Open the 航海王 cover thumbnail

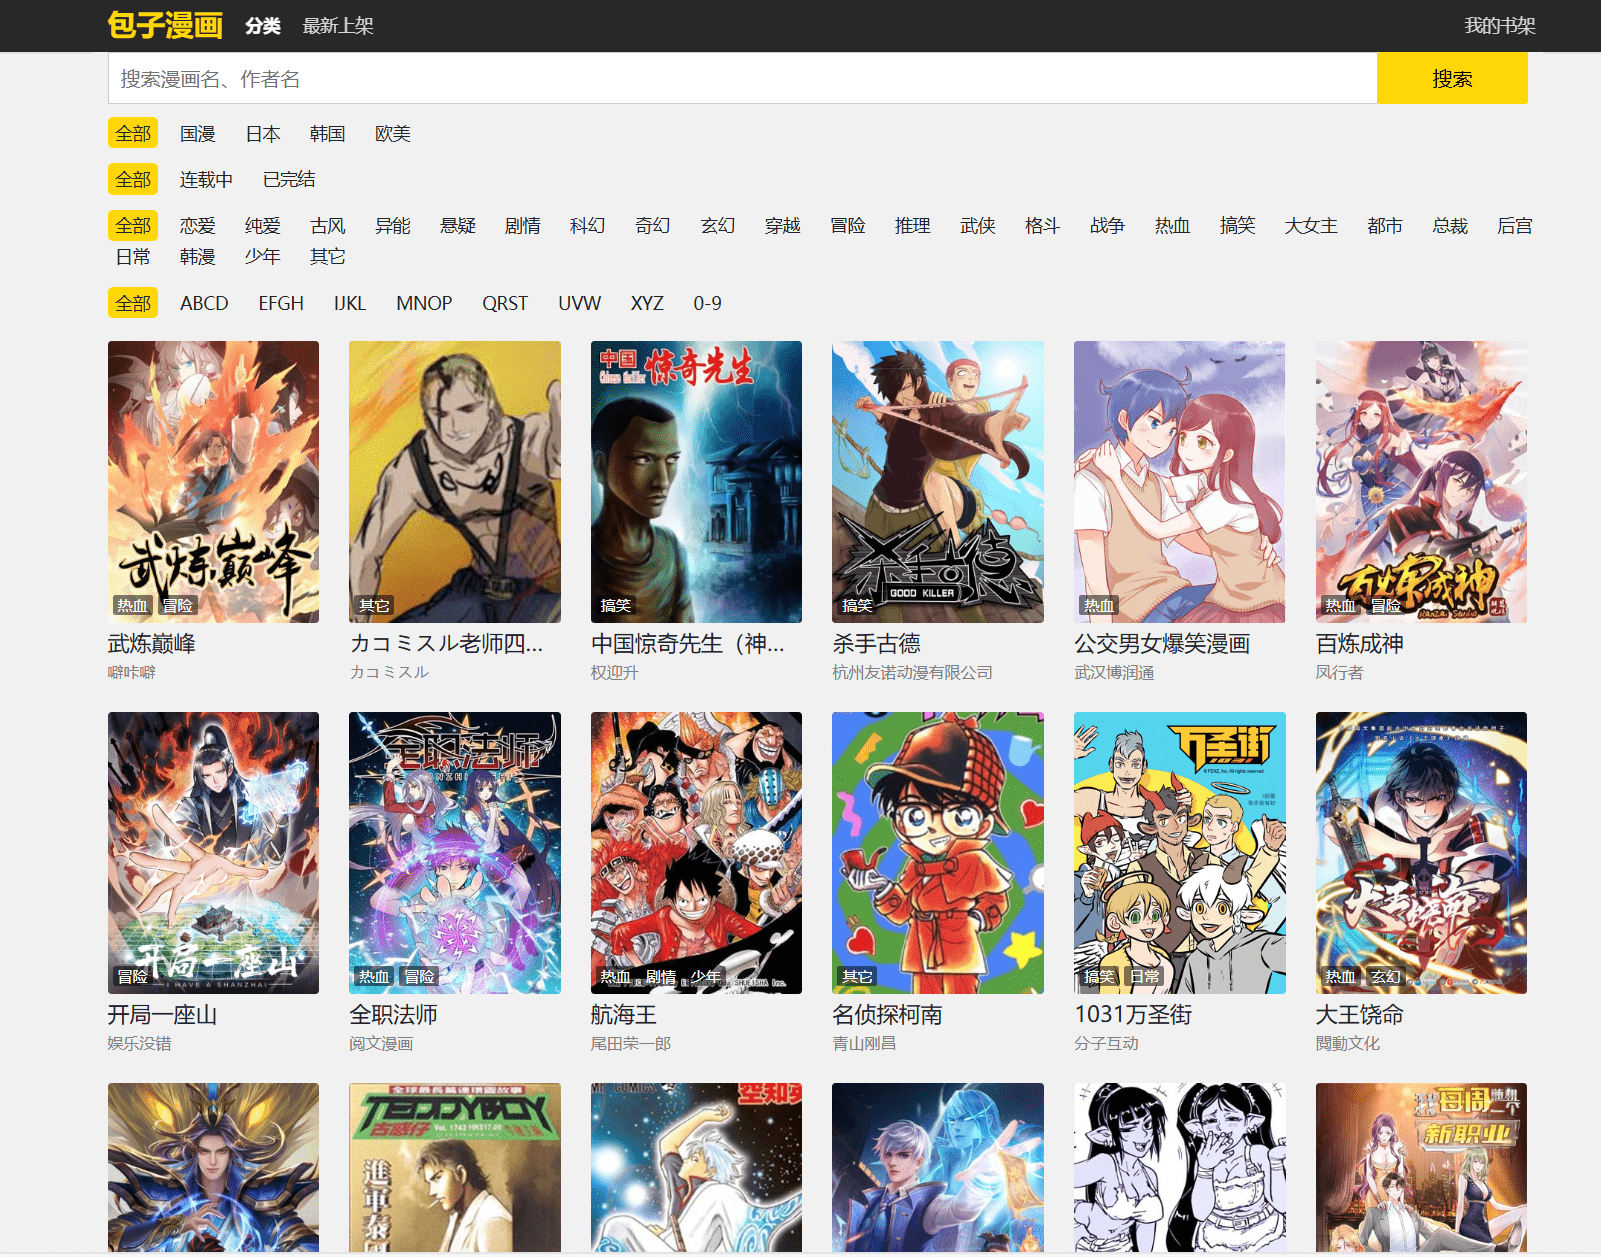(x=696, y=853)
